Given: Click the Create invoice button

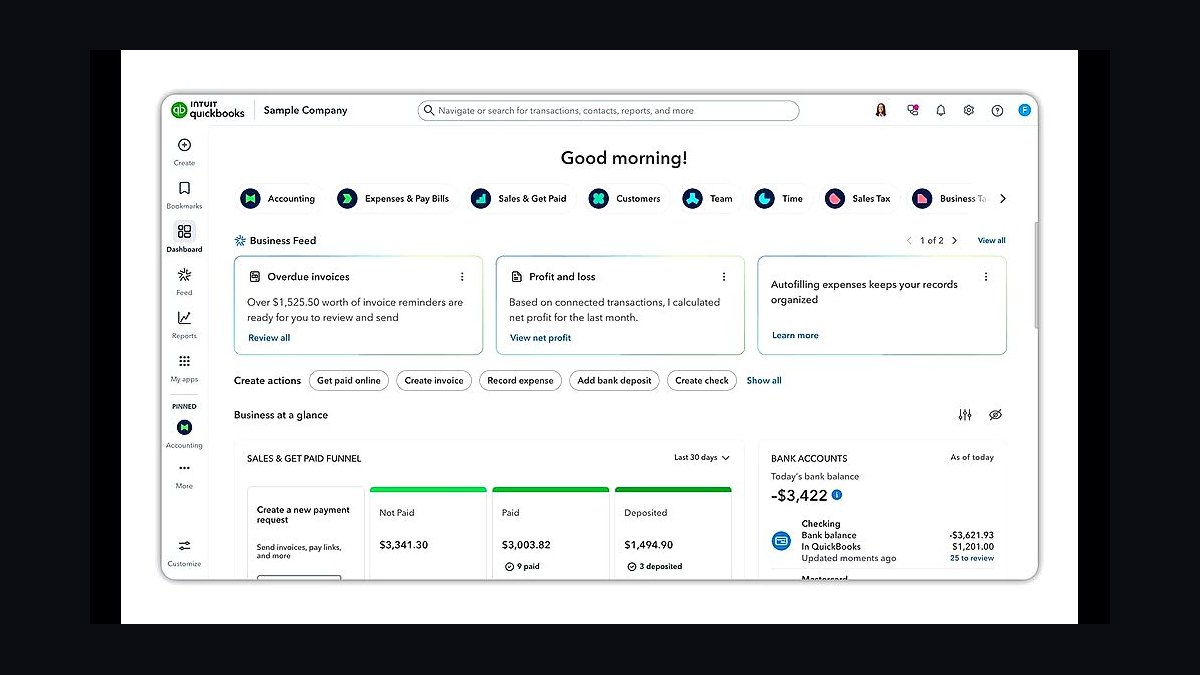Looking at the screenshot, I should tap(434, 380).
